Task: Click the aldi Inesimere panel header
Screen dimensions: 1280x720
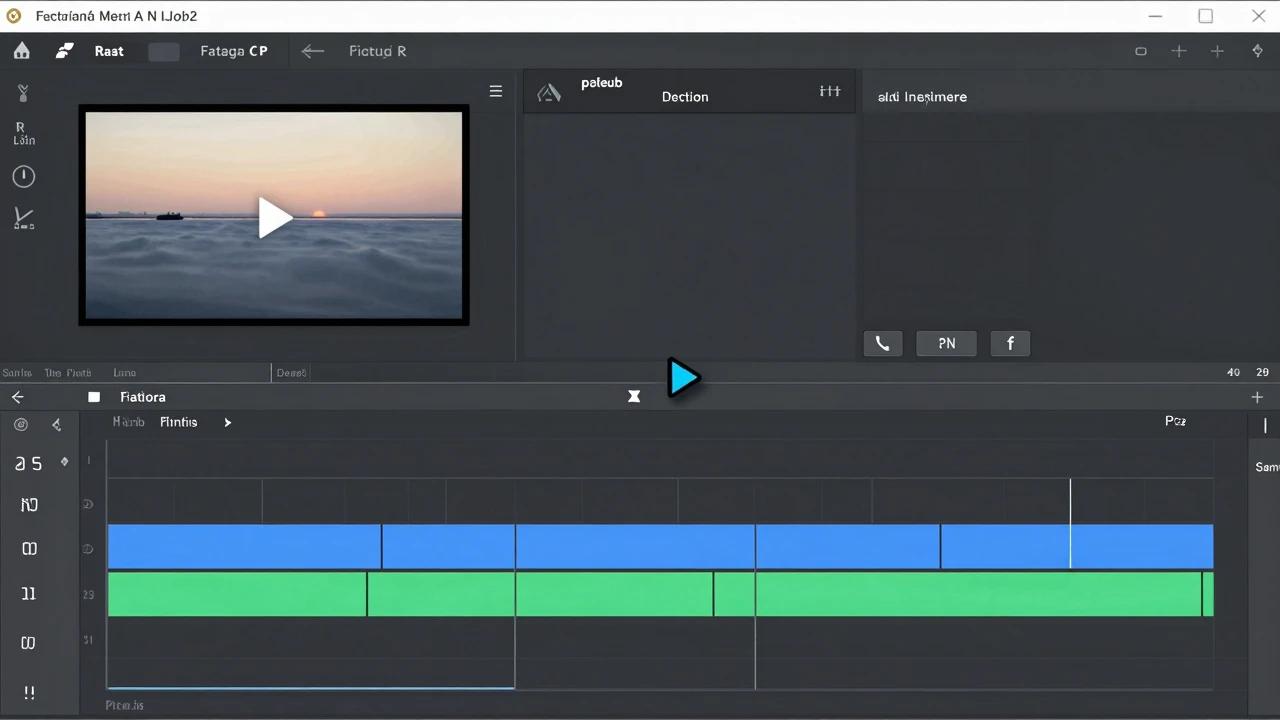Action: tap(922, 97)
